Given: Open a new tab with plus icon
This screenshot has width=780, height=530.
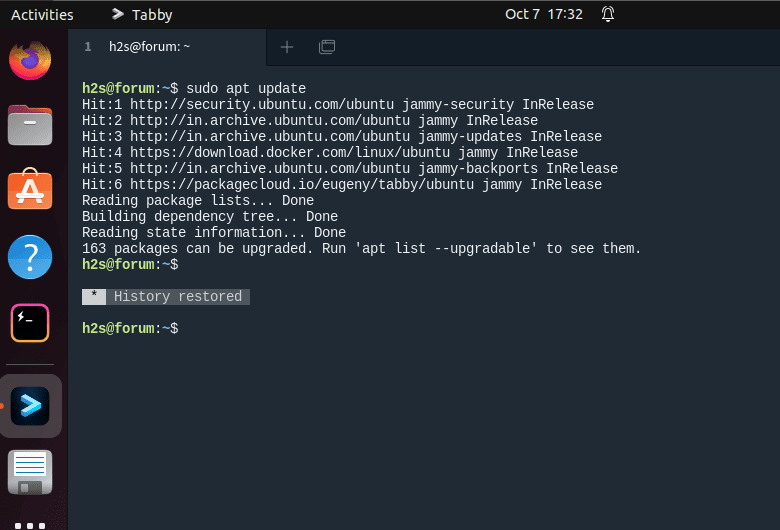Looking at the screenshot, I should click(x=287, y=47).
